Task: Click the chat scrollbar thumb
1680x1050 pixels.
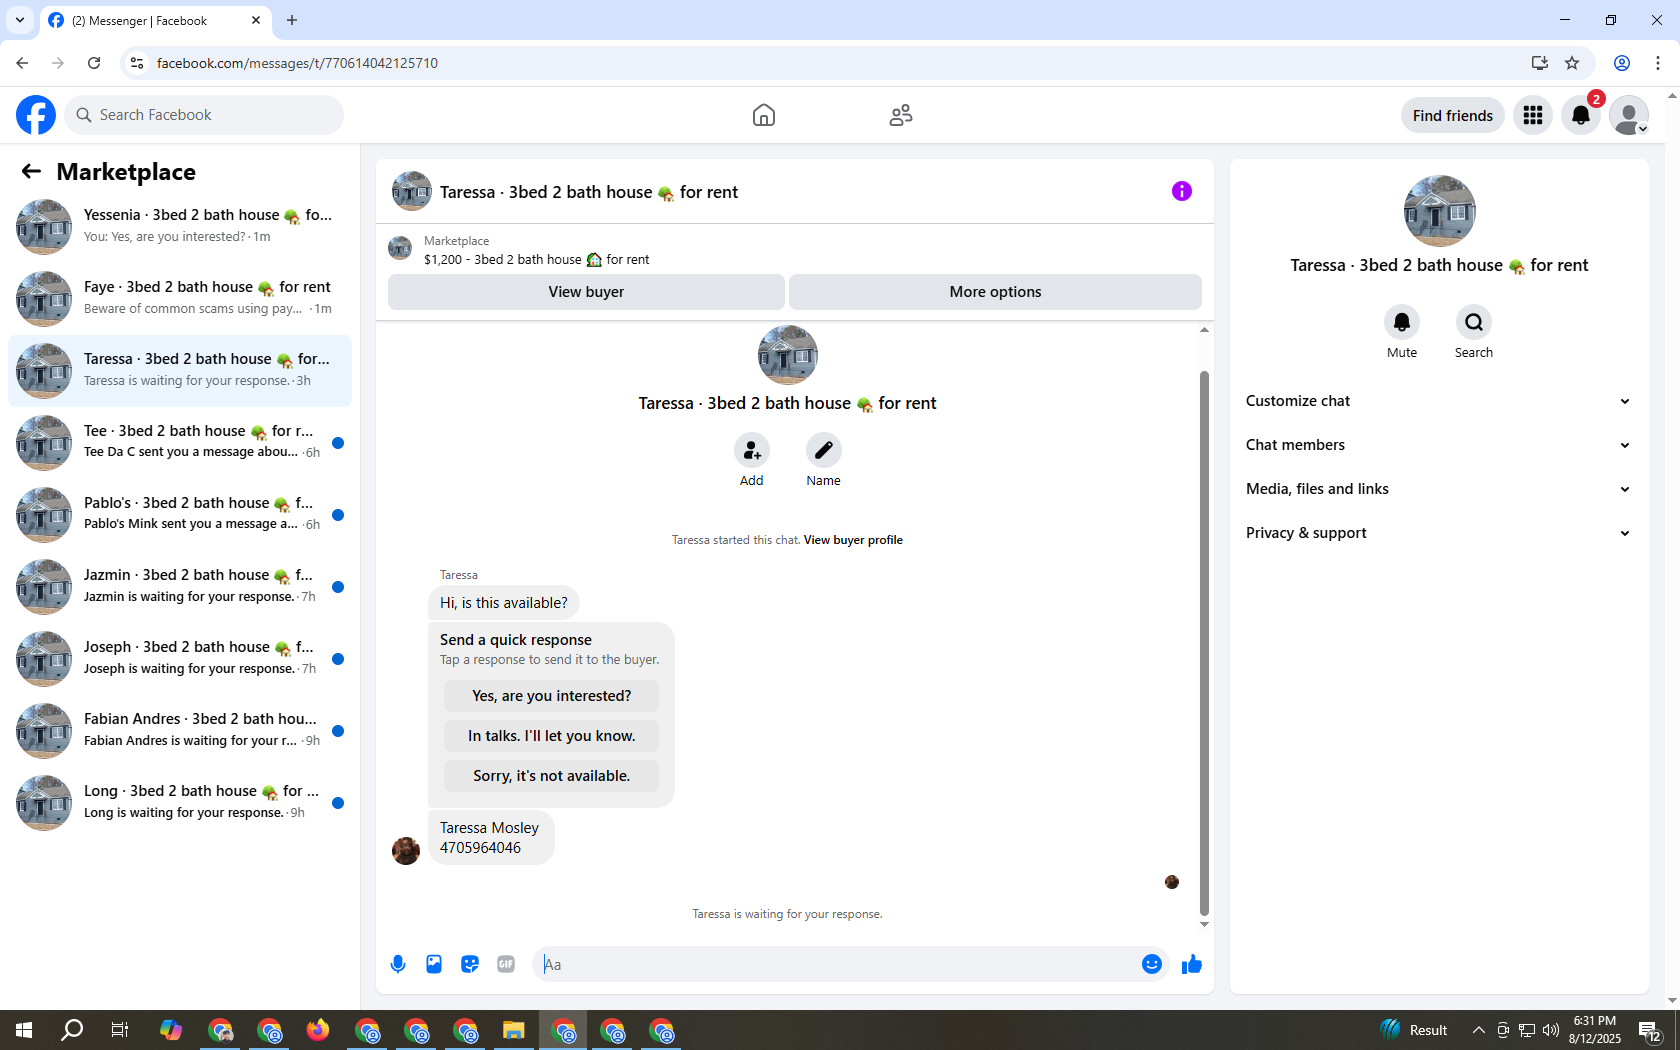Action: 1204,642
